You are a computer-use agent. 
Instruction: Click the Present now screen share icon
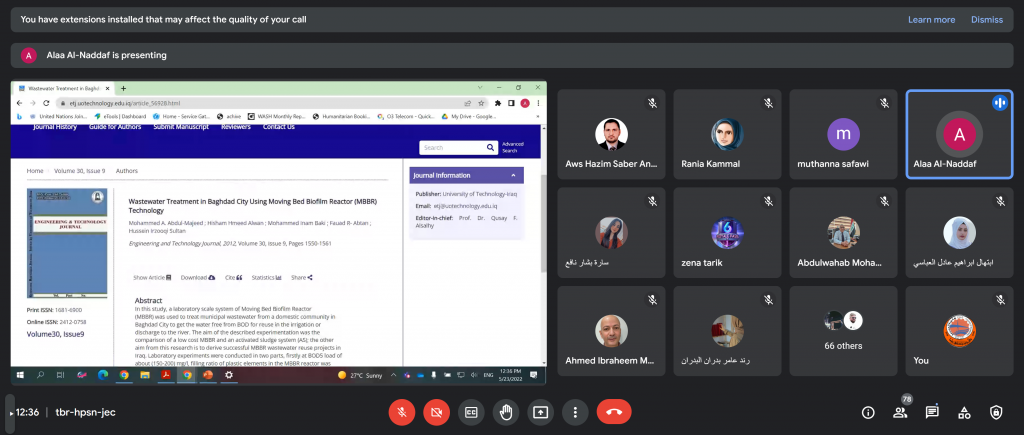[x=541, y=411]
